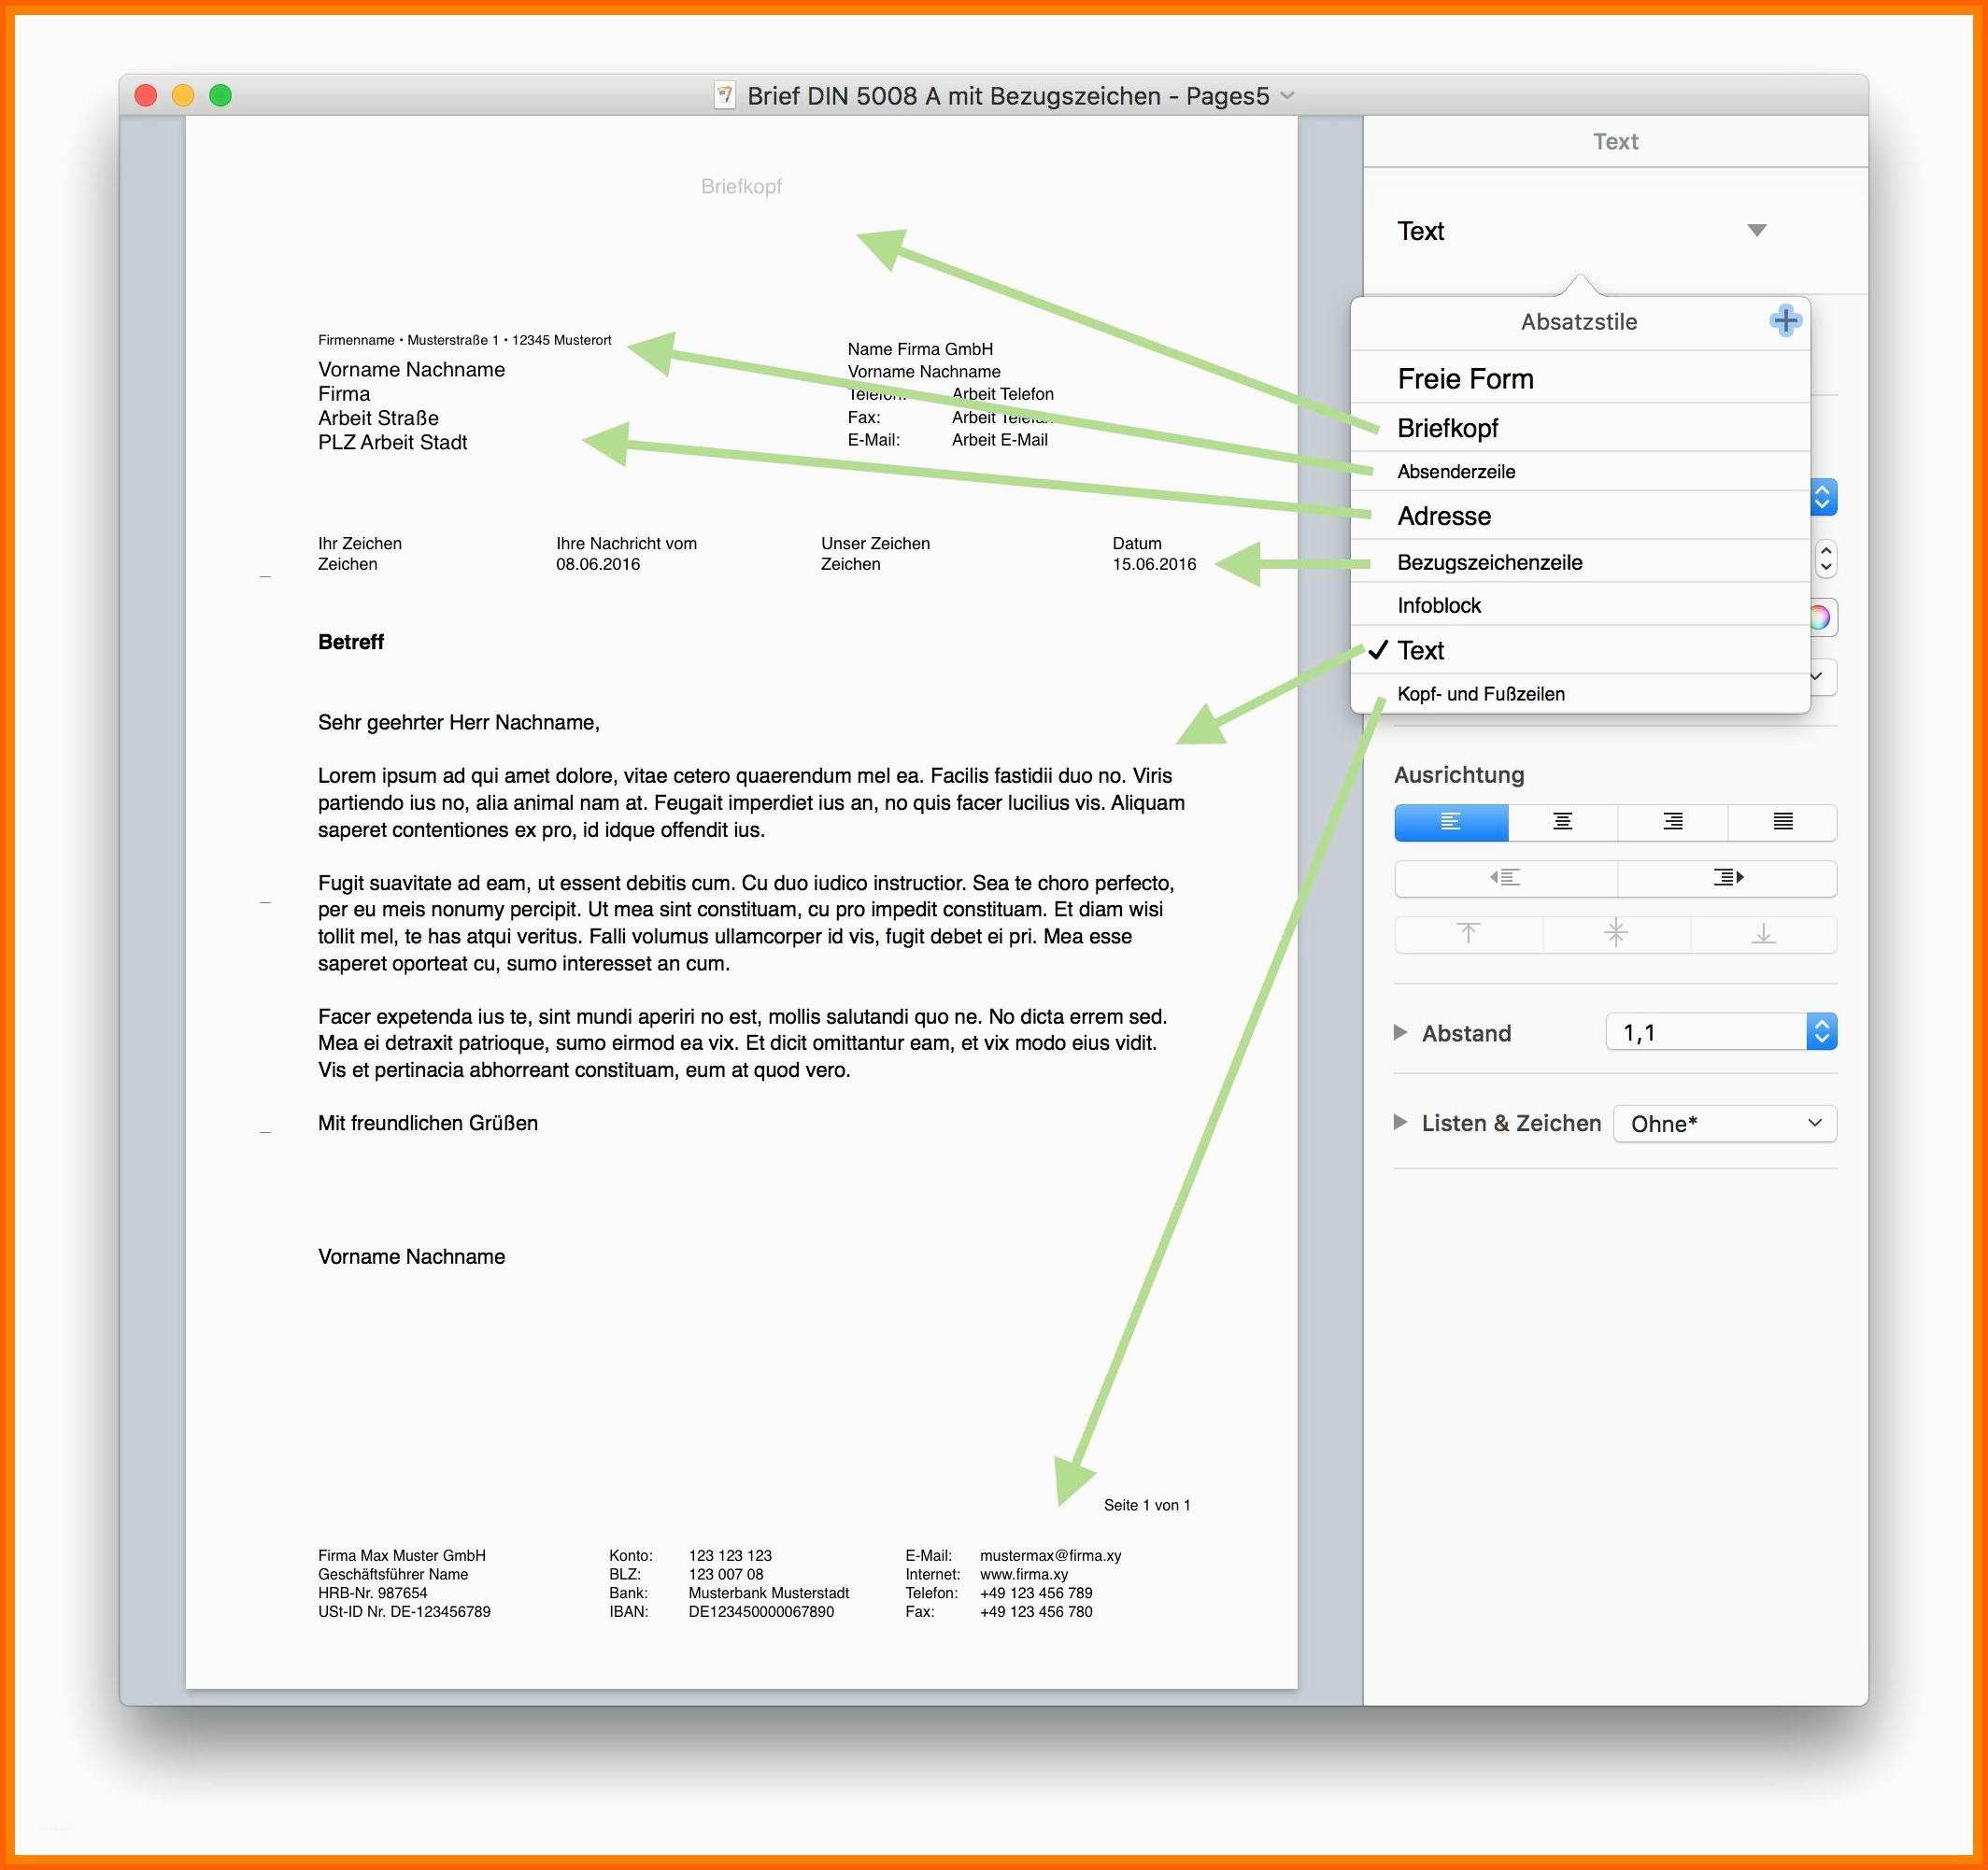This screenshot has width=1988, height=1870.
Task: Click the 'Unser Zeichen' reference label
Action: tap(875, 543)
